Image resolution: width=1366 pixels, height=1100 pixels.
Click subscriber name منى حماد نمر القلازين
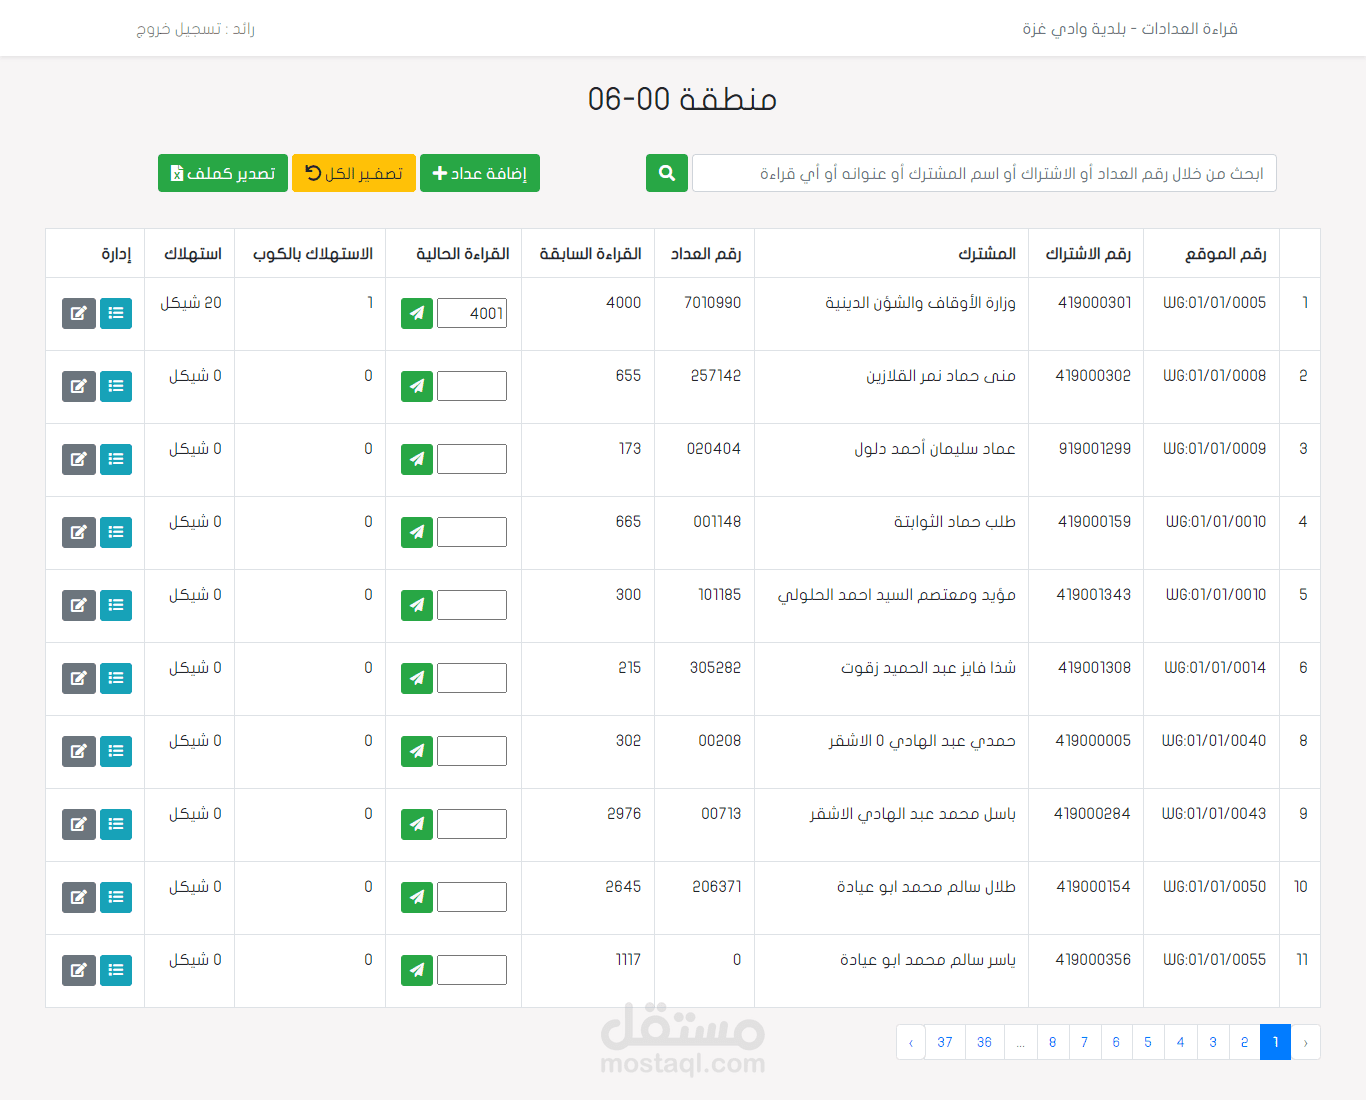(941, 376)
